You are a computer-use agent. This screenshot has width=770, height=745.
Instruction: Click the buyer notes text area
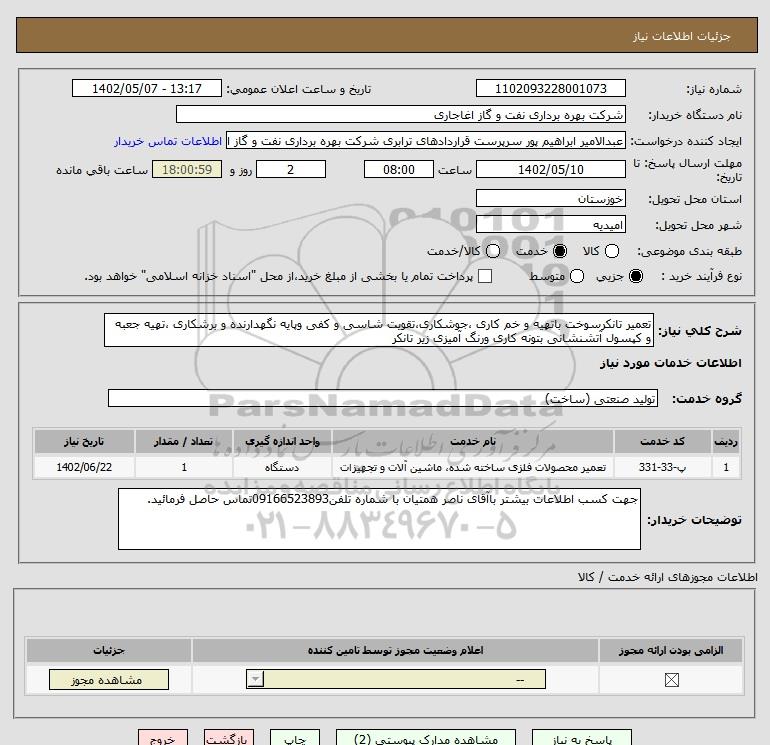[x=379, y=519]
